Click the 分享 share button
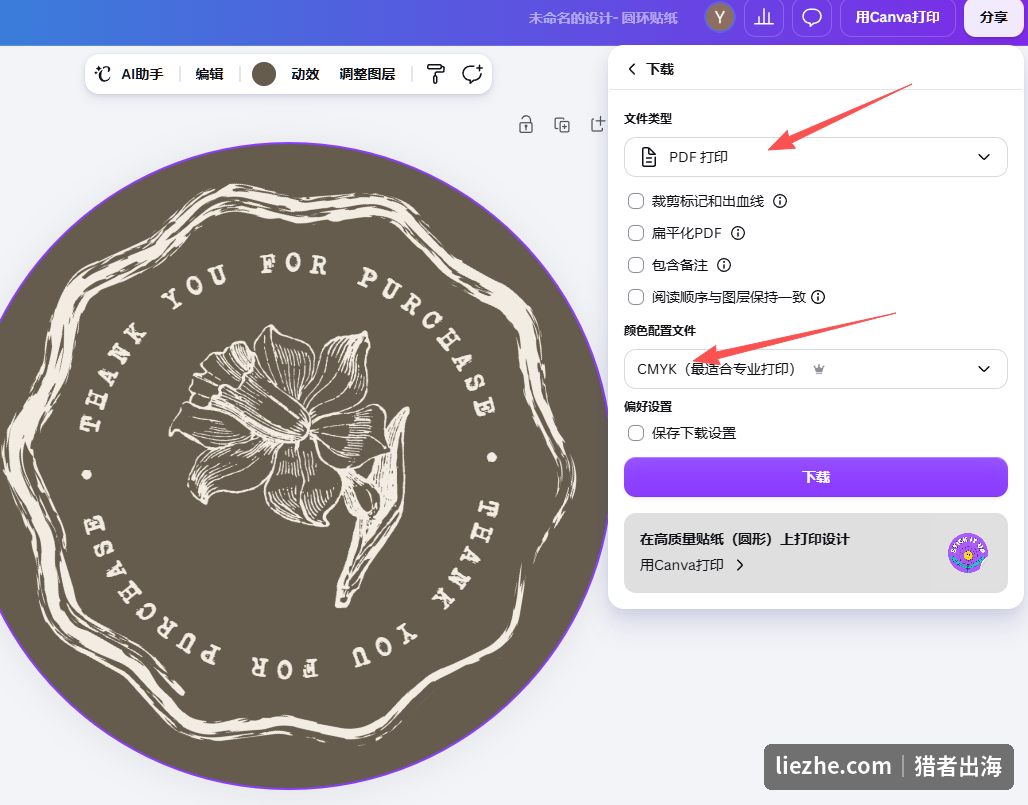The height and width of the screenshot is (805, 1028). (x=993, y=18)
